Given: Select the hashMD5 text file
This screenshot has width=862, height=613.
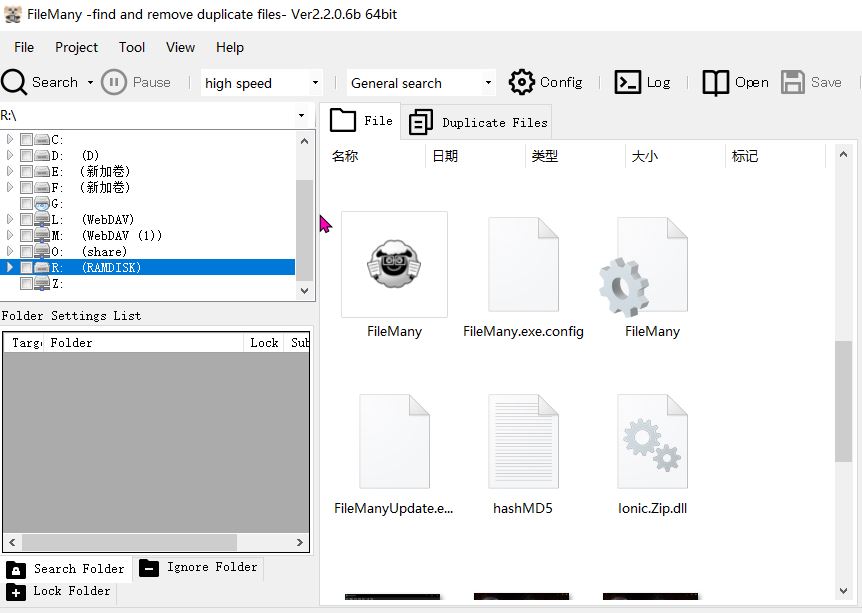Looking at the screenshot, I should click(523, 441).
